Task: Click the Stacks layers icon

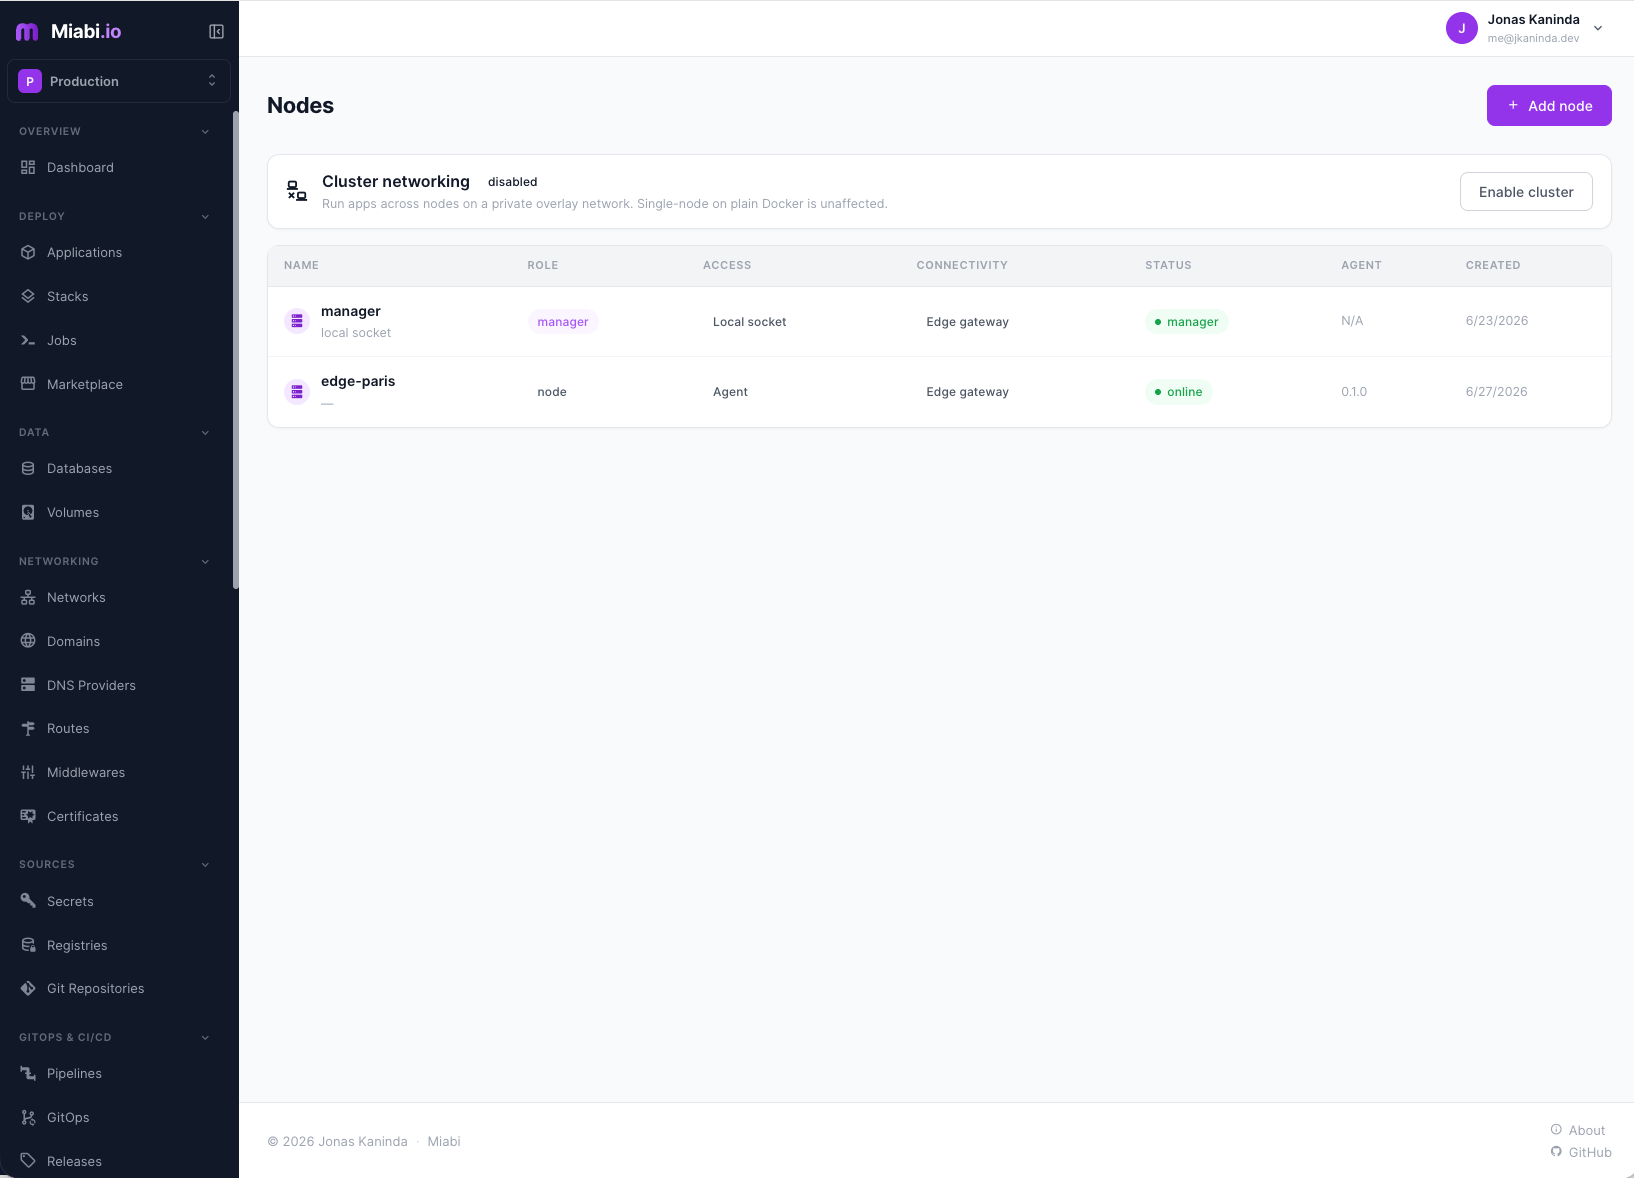Action: pyautogui.click(x=28, y=297)
